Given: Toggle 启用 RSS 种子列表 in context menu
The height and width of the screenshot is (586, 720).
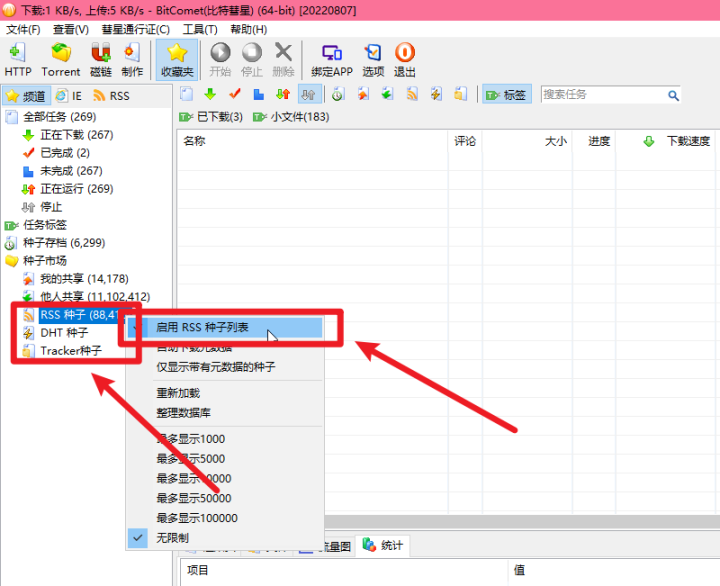Looking at the screenshot, I should 225,327.
